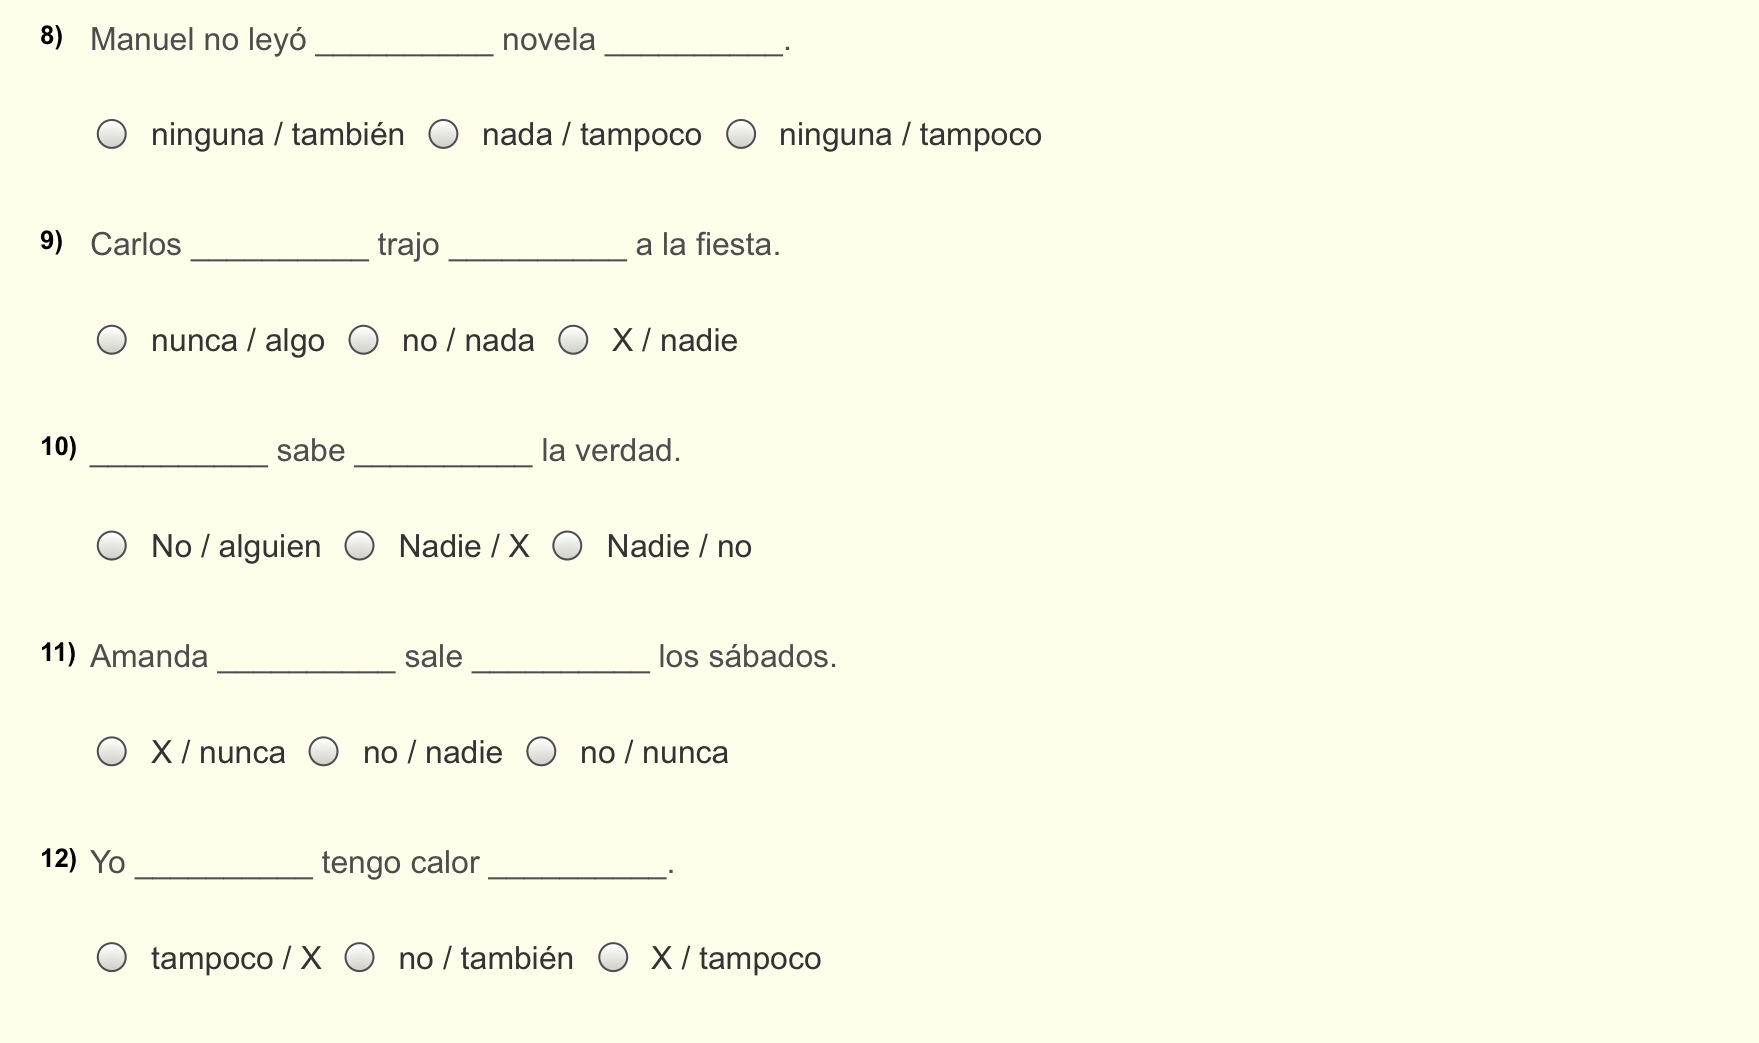This screenshot has width=1759, height=1043.
Task: Click the blank between 'Carlos' and 'trajo'
Action: (279, 248)
